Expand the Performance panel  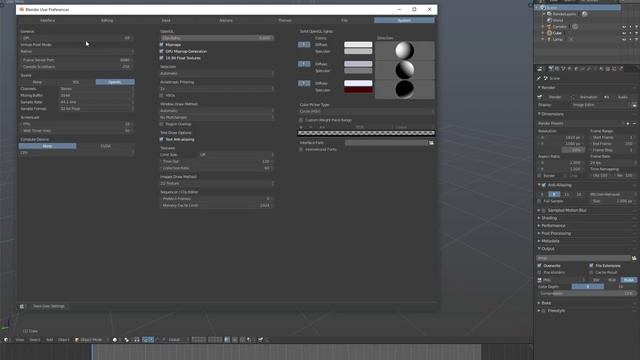click(x=553, y=226)
